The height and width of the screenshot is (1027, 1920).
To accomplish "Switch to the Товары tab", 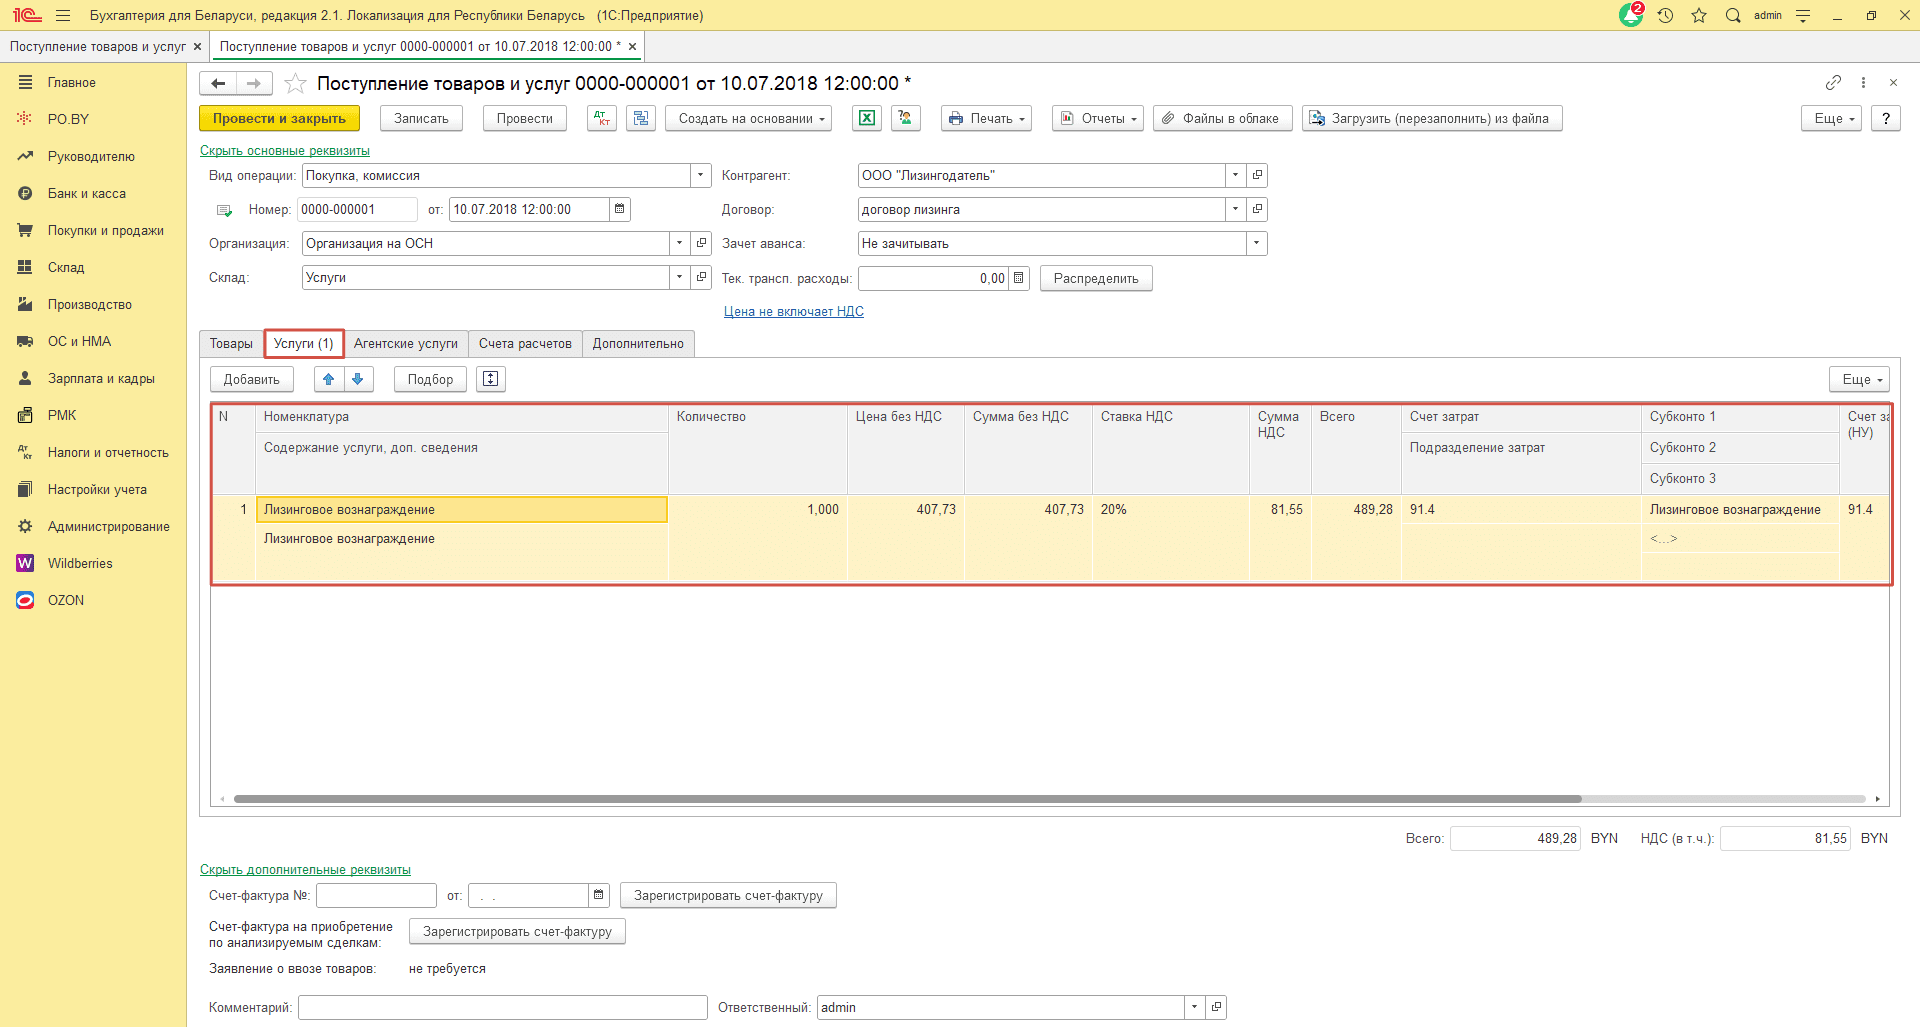I will coord(231,343).
